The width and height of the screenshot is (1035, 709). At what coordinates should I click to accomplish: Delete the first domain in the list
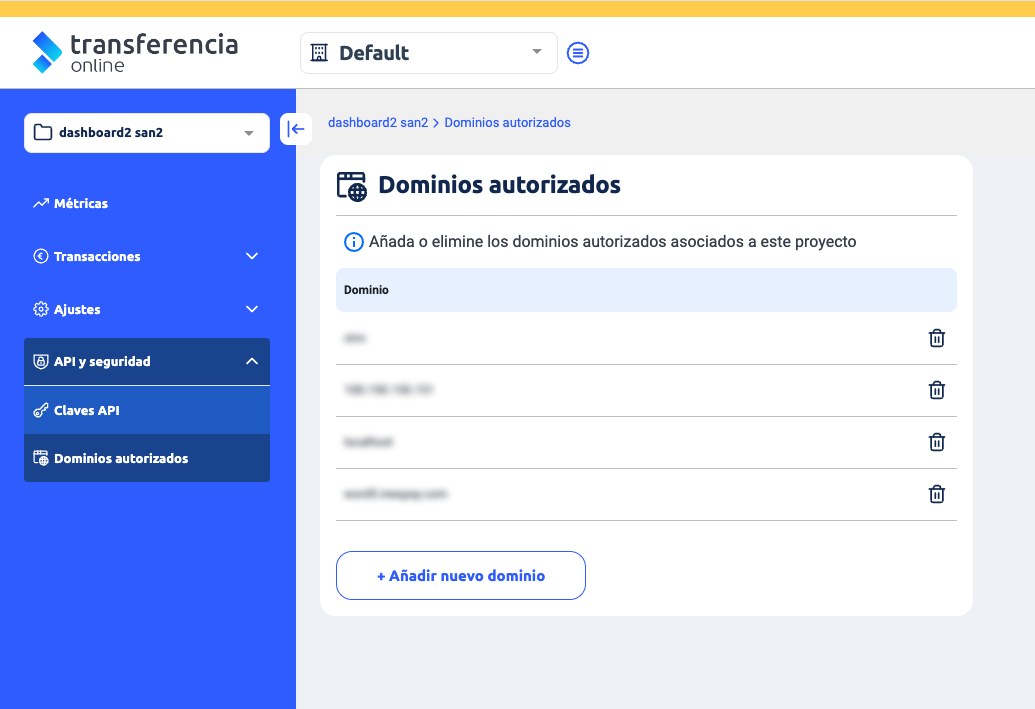tap(936, 338)
